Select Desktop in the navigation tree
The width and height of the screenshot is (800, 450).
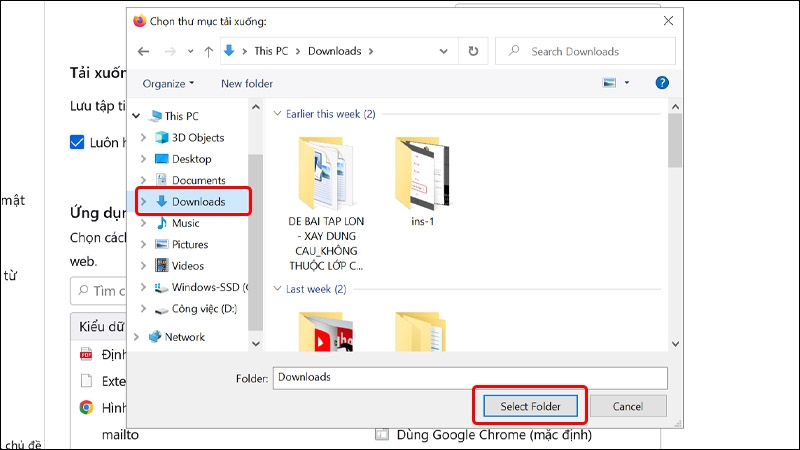191,159
